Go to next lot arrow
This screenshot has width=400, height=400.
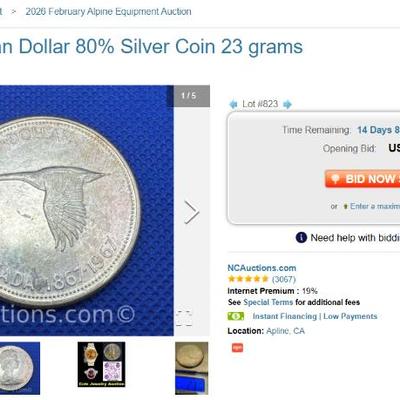287,104
